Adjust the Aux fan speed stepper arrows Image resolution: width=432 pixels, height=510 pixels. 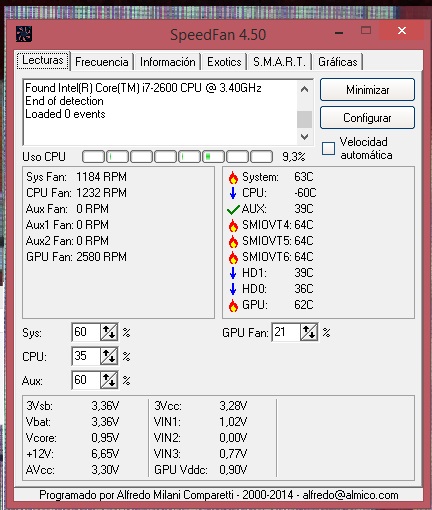coord(109,380)
